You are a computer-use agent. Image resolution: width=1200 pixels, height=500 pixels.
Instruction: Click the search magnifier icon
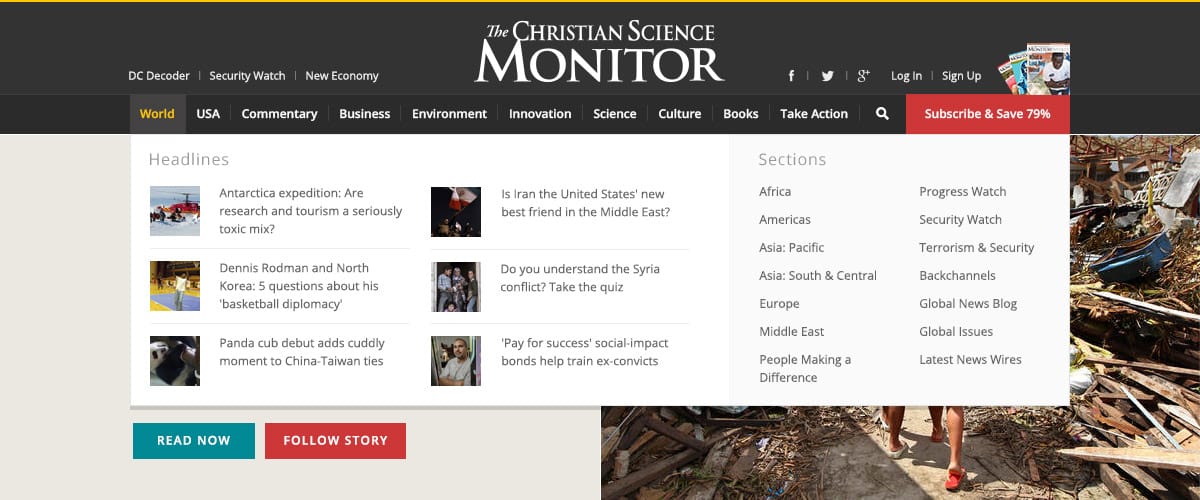[x=882, y=114]
